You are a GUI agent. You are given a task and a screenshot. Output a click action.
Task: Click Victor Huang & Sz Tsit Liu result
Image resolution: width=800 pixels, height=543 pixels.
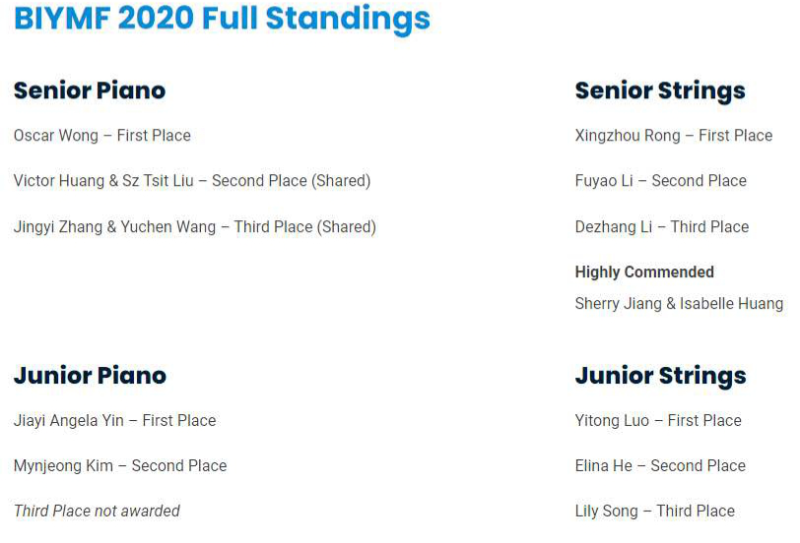pos(192,181)
